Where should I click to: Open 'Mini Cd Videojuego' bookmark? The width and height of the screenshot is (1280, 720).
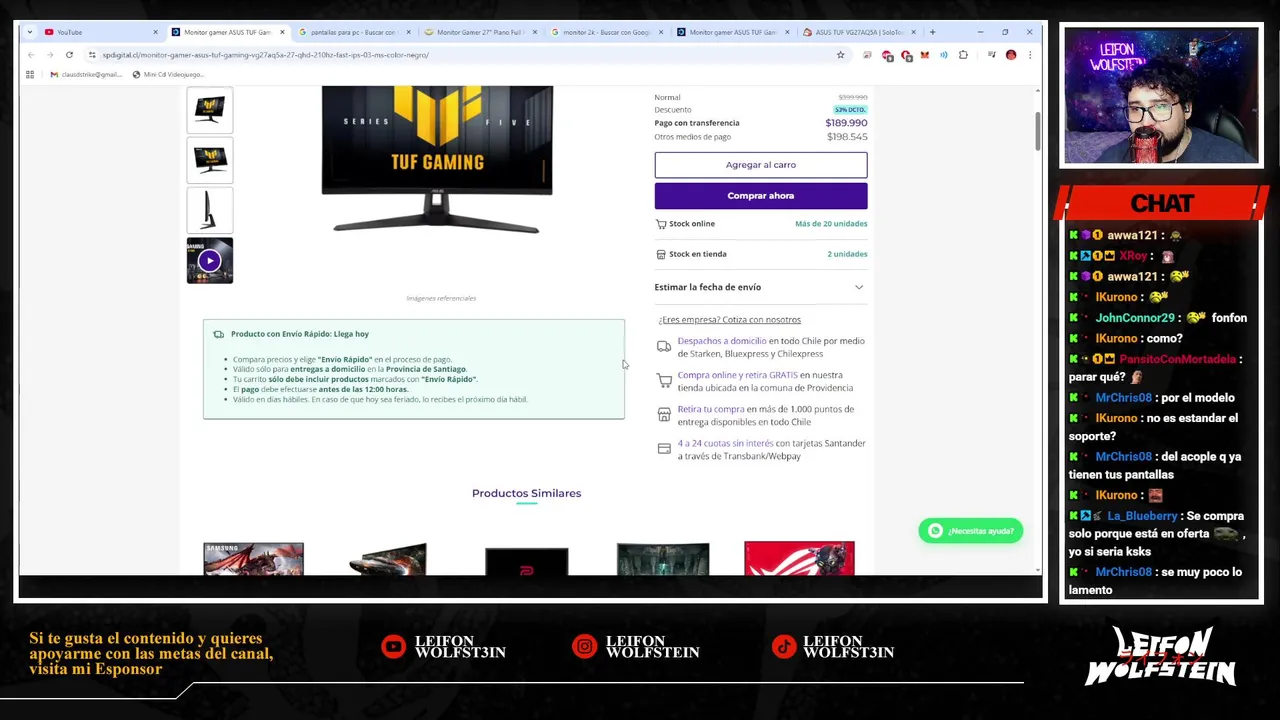168,74
